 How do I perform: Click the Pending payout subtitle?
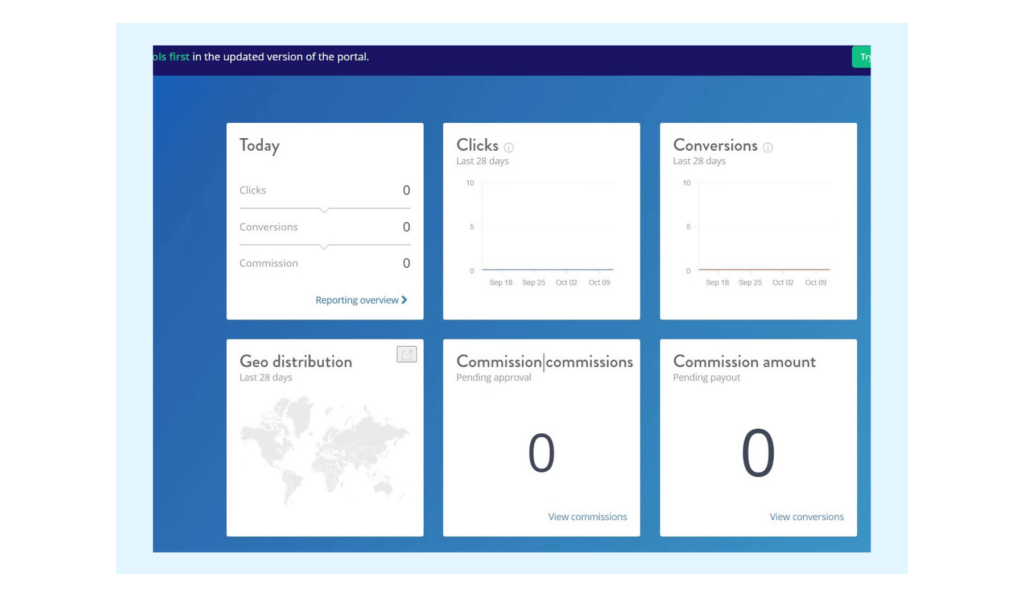tap(706, 378)
